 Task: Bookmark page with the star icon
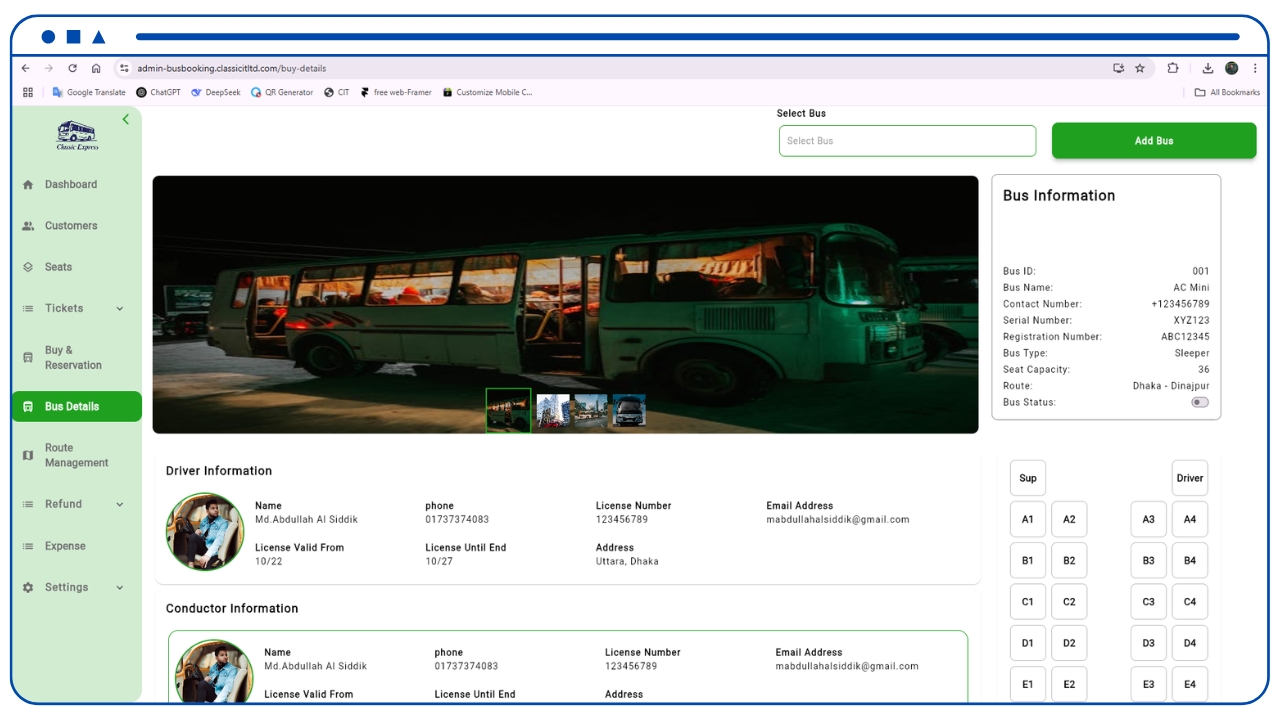[1140, 68]
